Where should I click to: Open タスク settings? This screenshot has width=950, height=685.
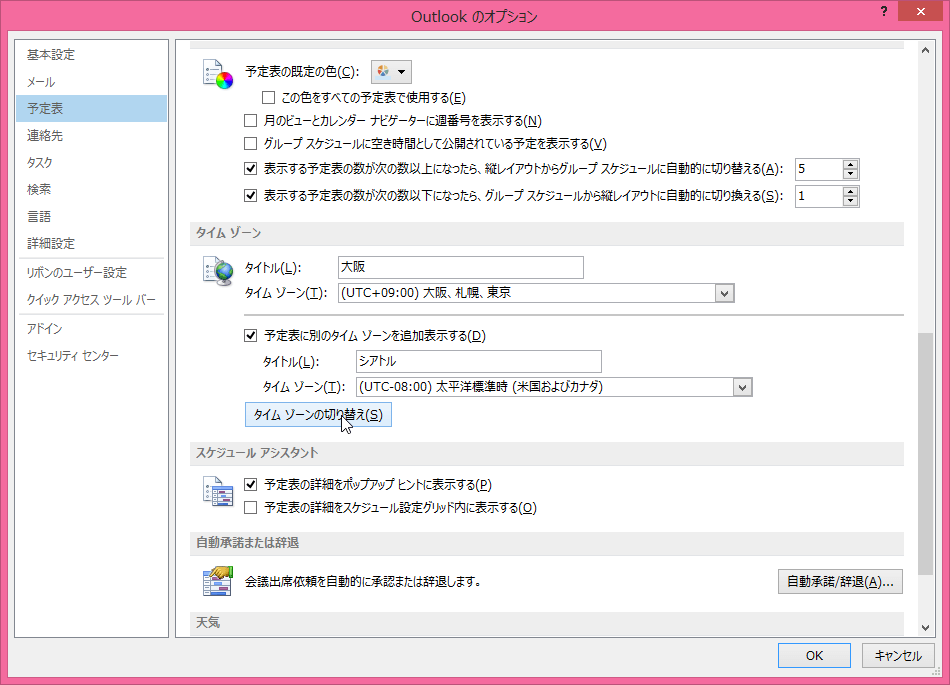(91, 162)
